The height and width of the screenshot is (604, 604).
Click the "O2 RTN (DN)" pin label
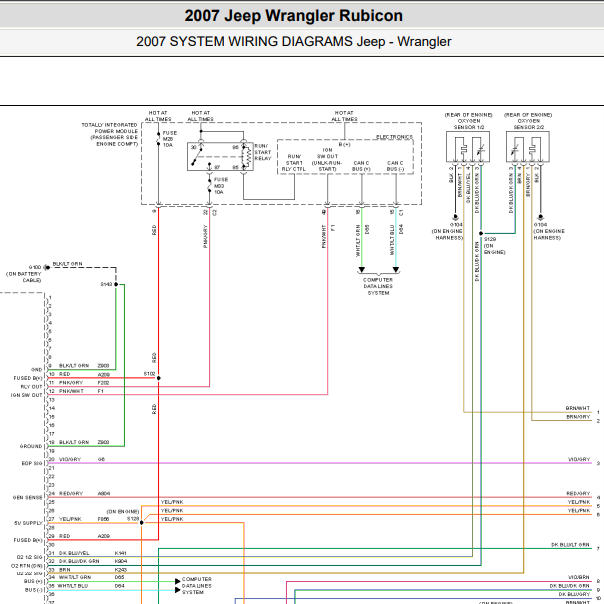point(27,565)
